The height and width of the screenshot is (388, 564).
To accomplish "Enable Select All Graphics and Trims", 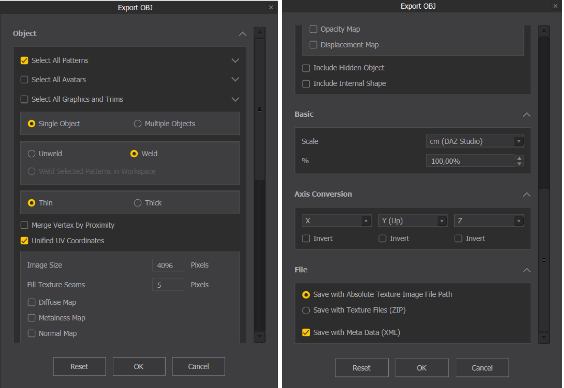I will [x=24, y=99].
